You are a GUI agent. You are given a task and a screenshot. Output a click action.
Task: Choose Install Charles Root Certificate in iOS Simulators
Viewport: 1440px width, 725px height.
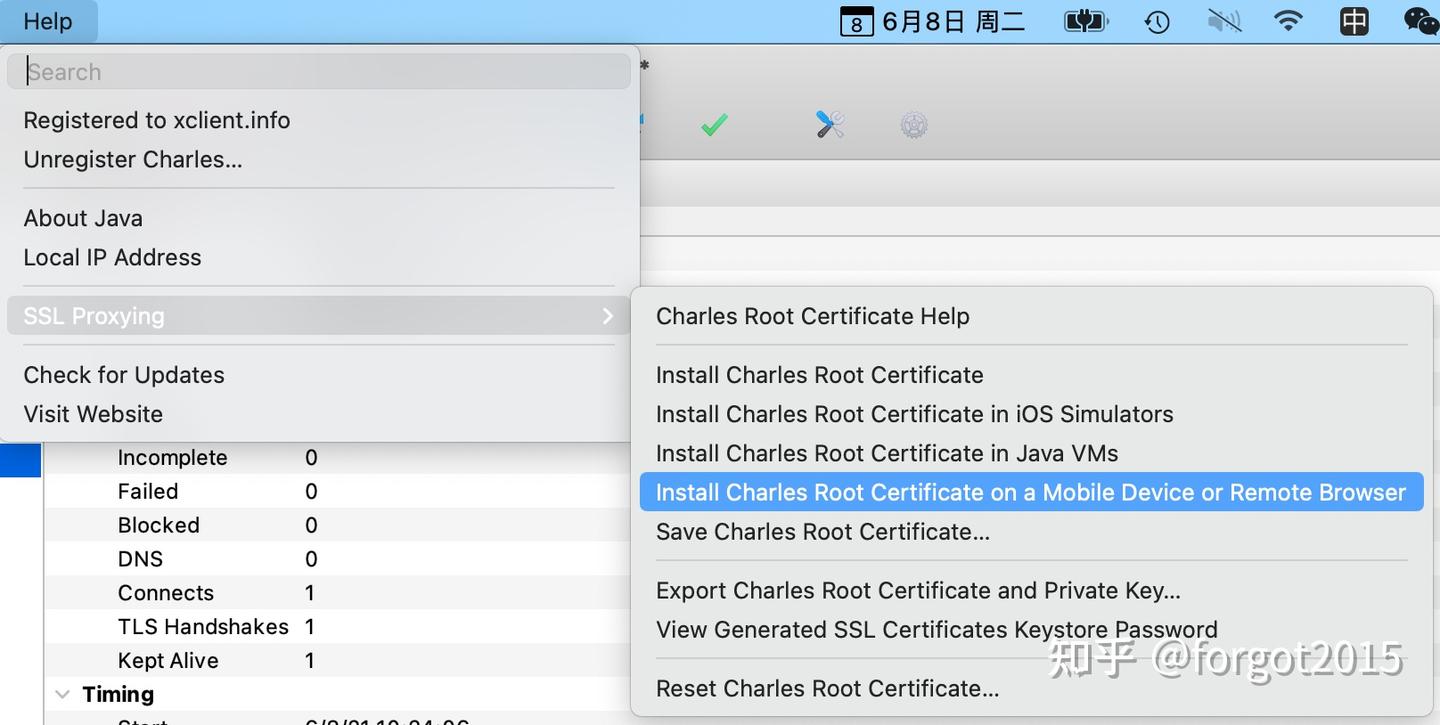[x=914, y=413]
